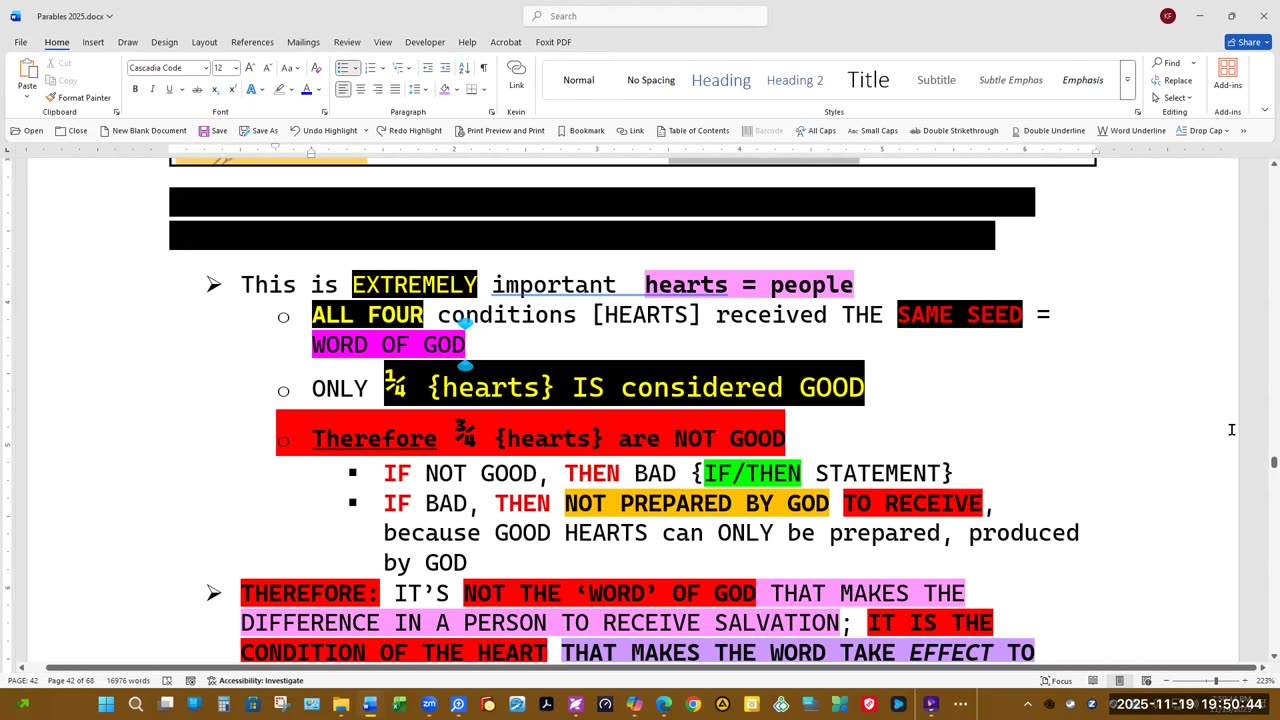Click the Search box in title bar

coord(645,16)
